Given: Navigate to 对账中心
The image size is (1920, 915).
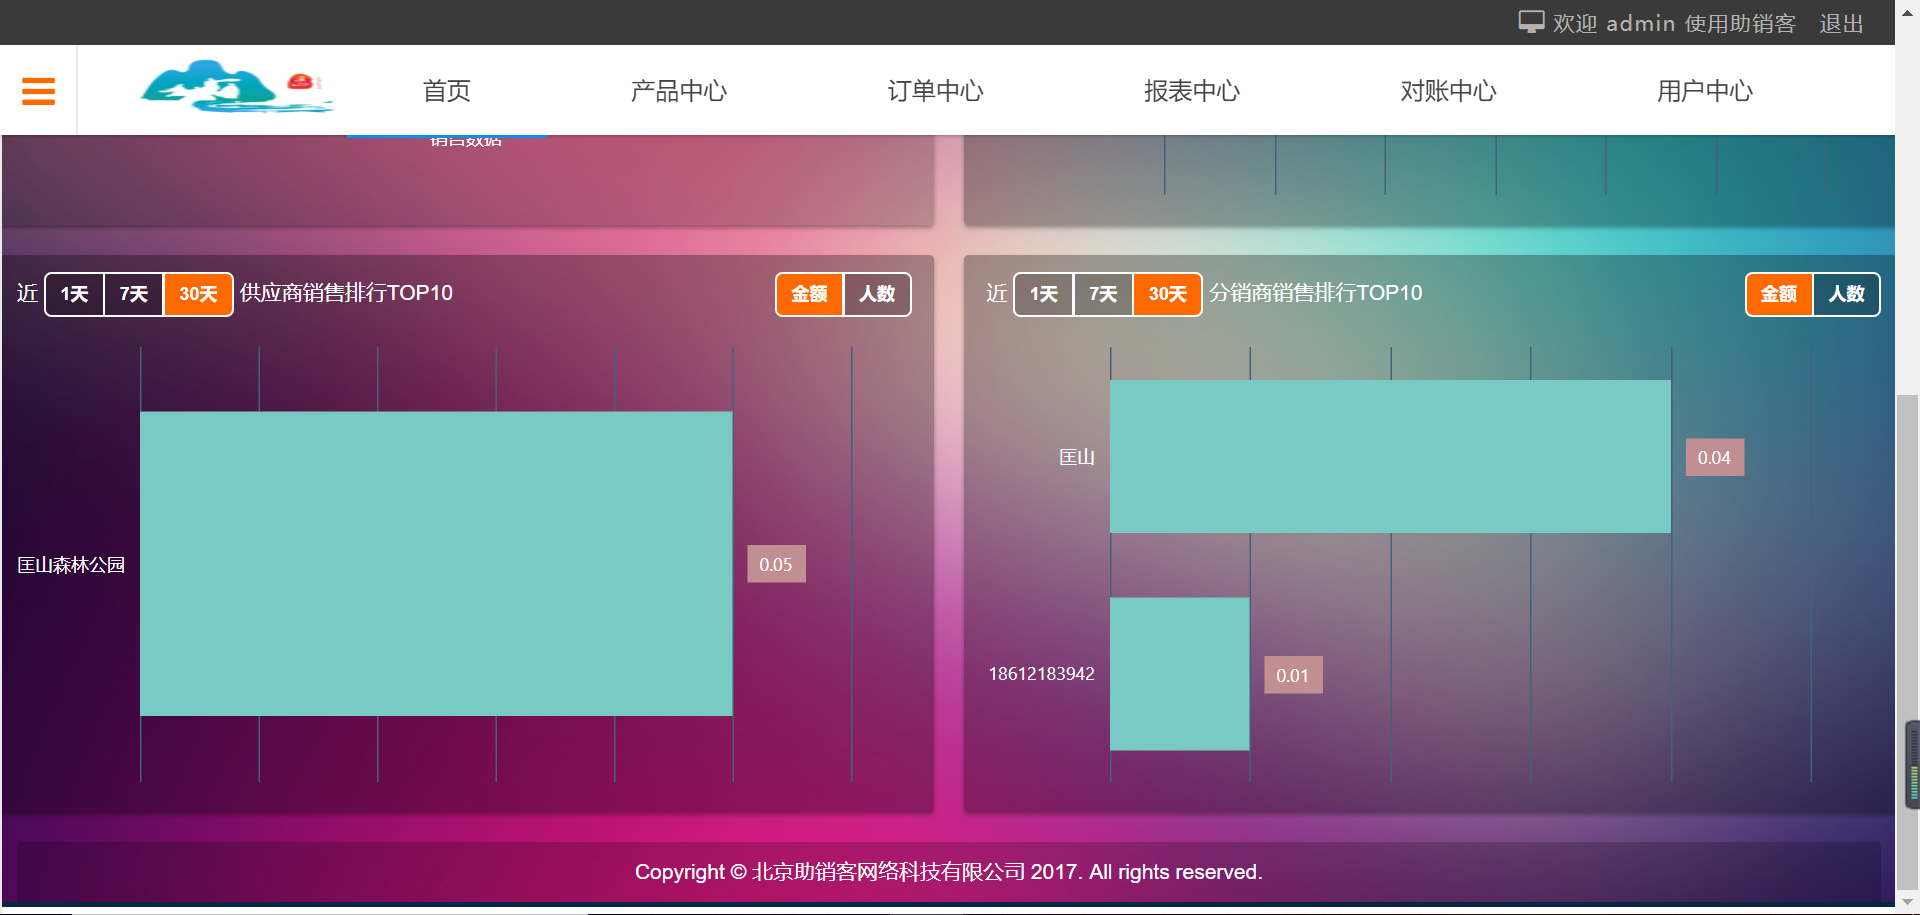Looking at the screenshot, I should tap(1447, 91).
